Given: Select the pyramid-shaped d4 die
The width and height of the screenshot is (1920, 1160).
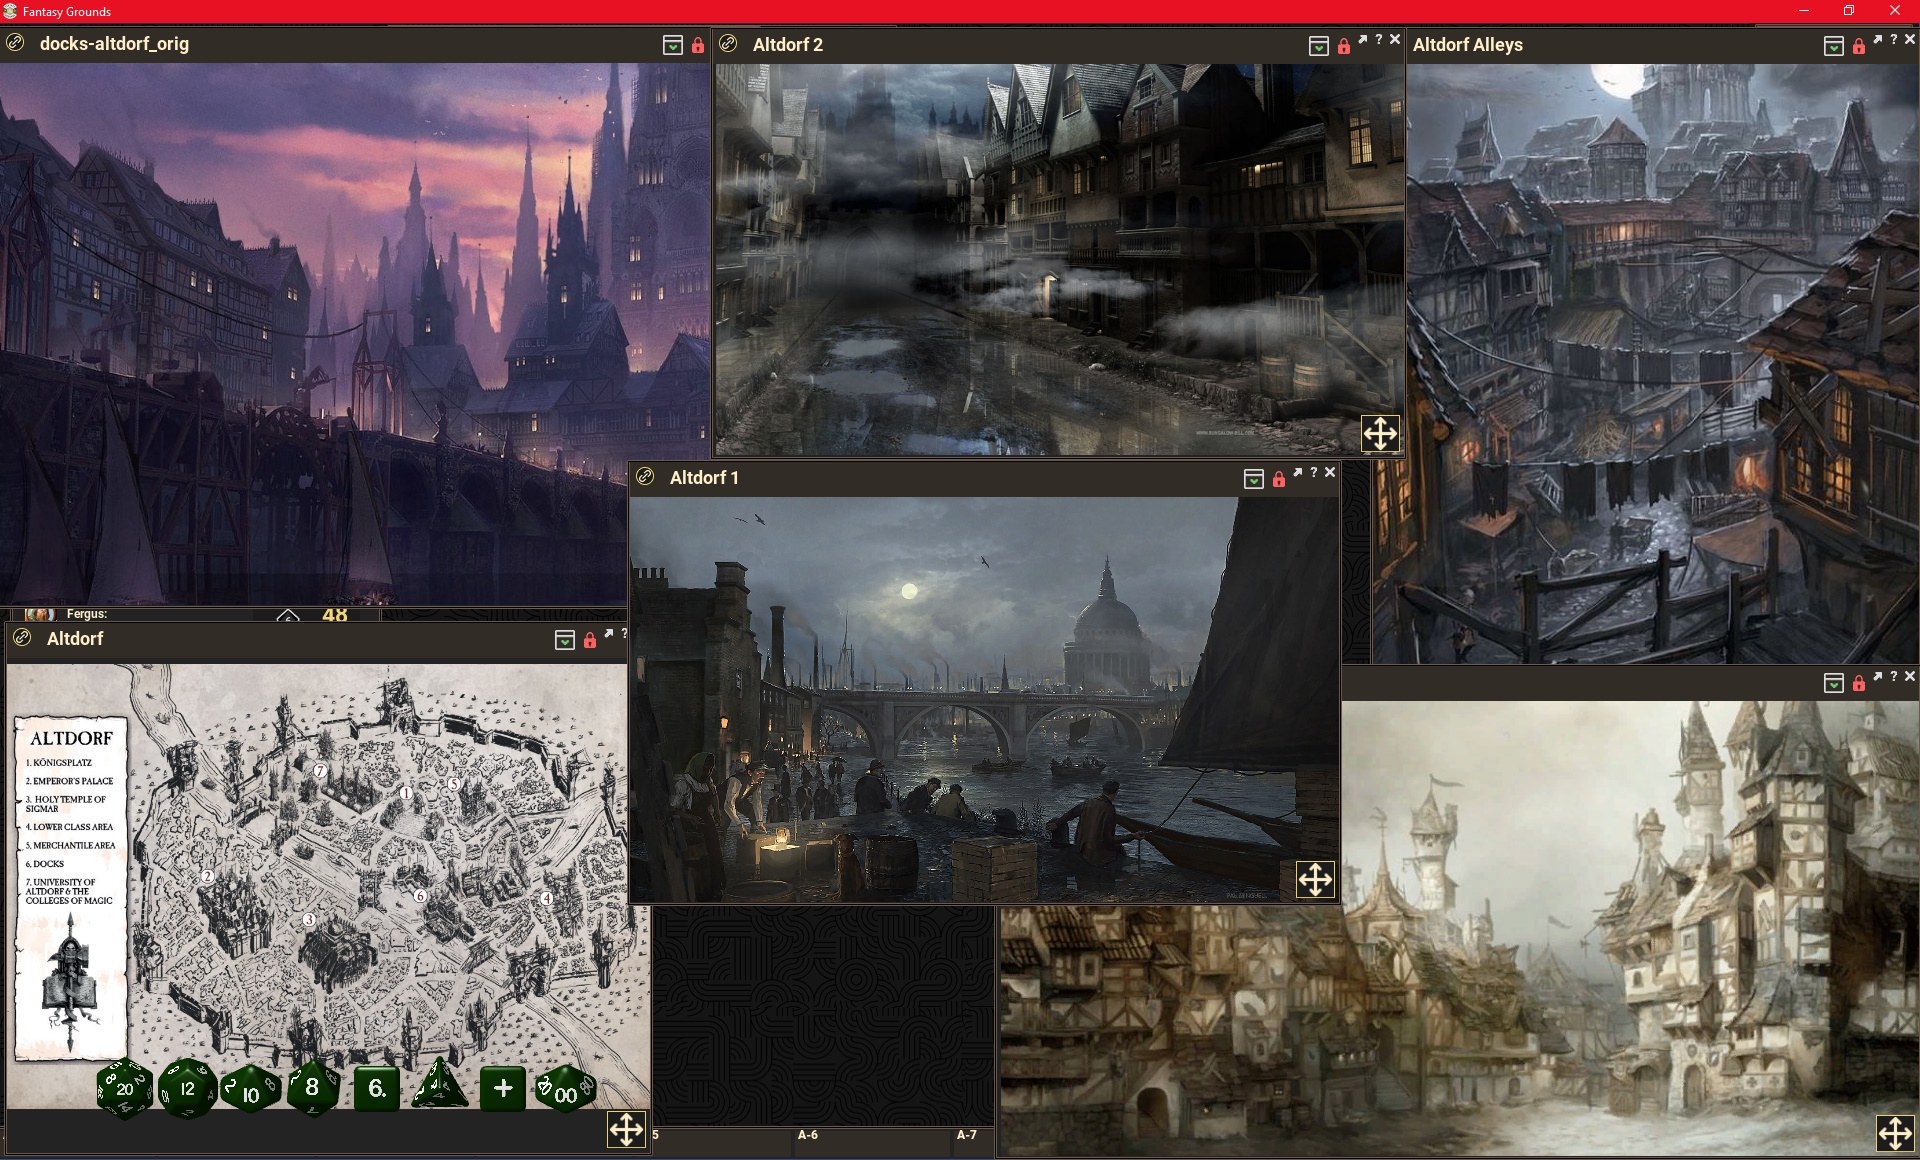Looking at the screenshot, I should coord(439,1086).
